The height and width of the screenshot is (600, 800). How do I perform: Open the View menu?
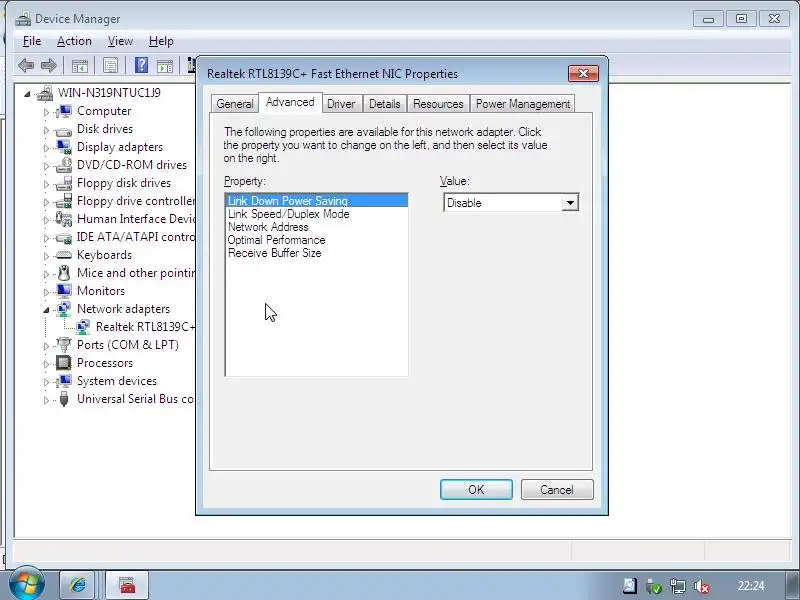(120, 41)
